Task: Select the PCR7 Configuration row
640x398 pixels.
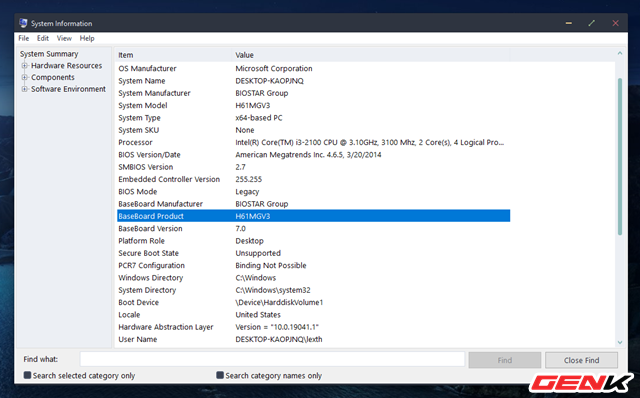Action: tap(313, 265)
